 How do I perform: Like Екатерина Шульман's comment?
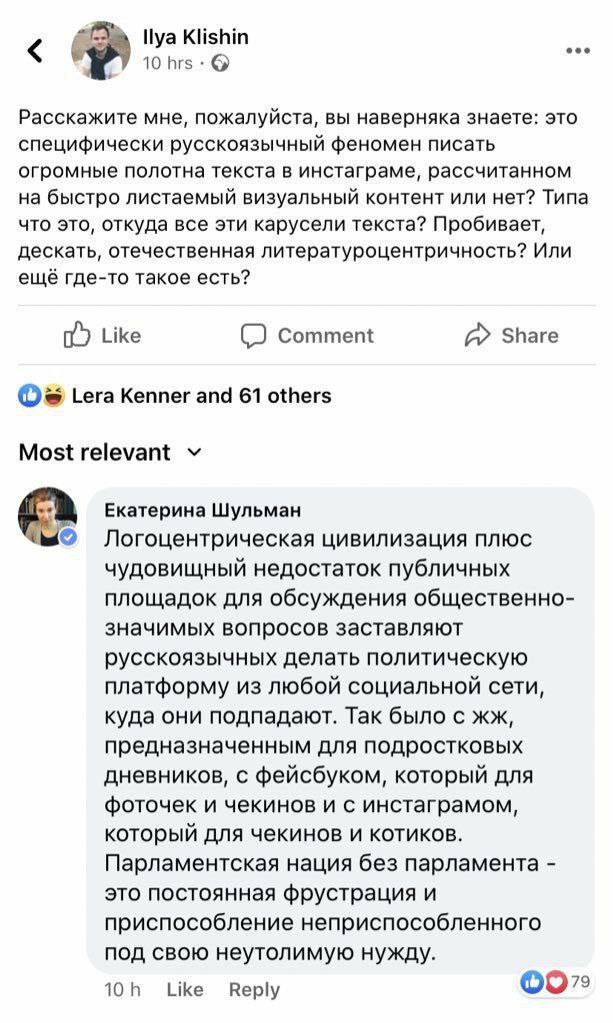[x=185, y=989]
